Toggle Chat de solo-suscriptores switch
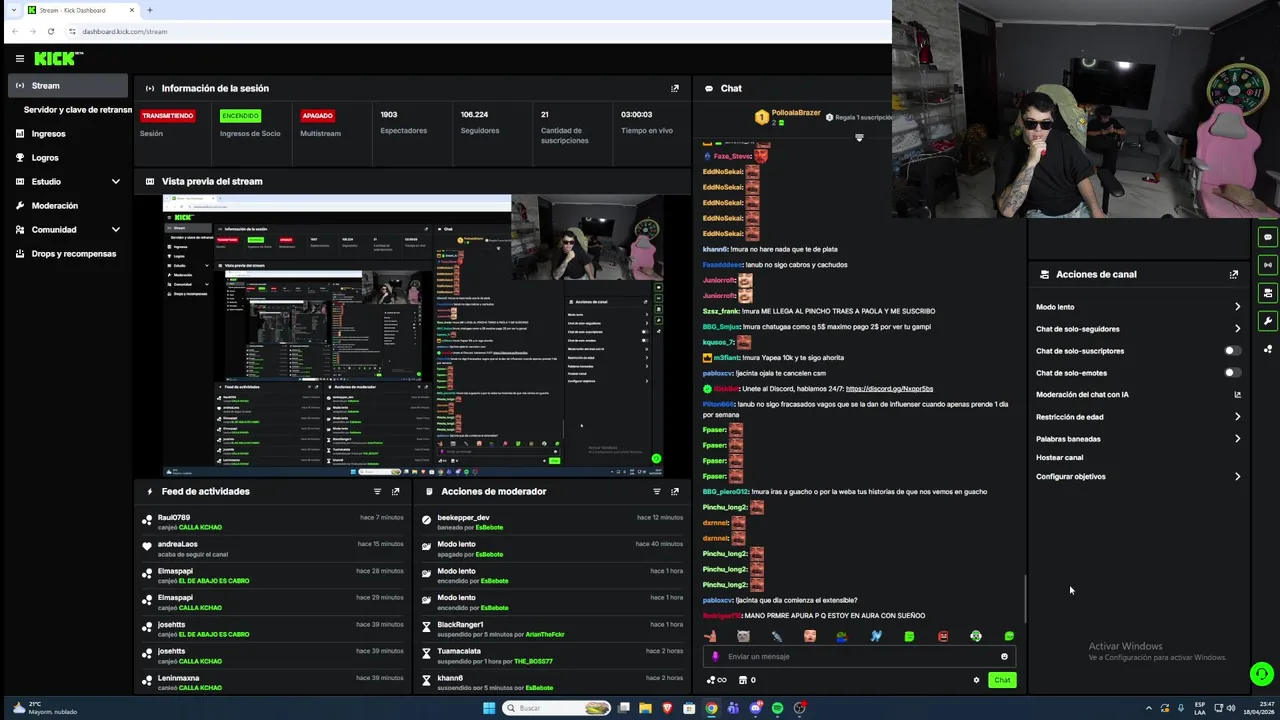This screenshot has height=720, width=1280. pyautogui.click(x=1233, y=351)
